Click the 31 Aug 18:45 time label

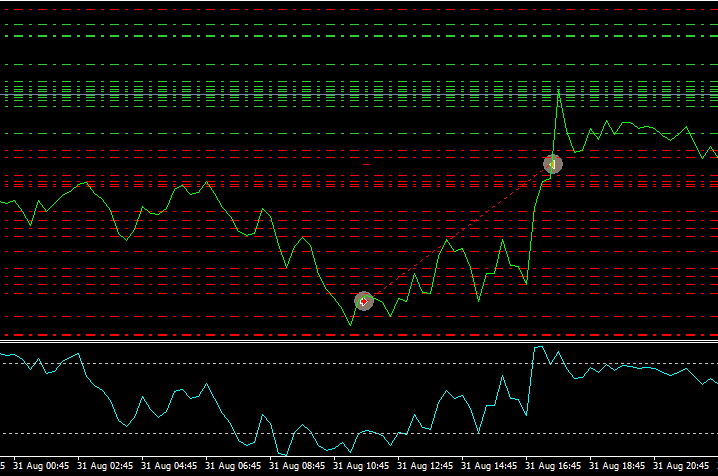(x=617, y=466)
